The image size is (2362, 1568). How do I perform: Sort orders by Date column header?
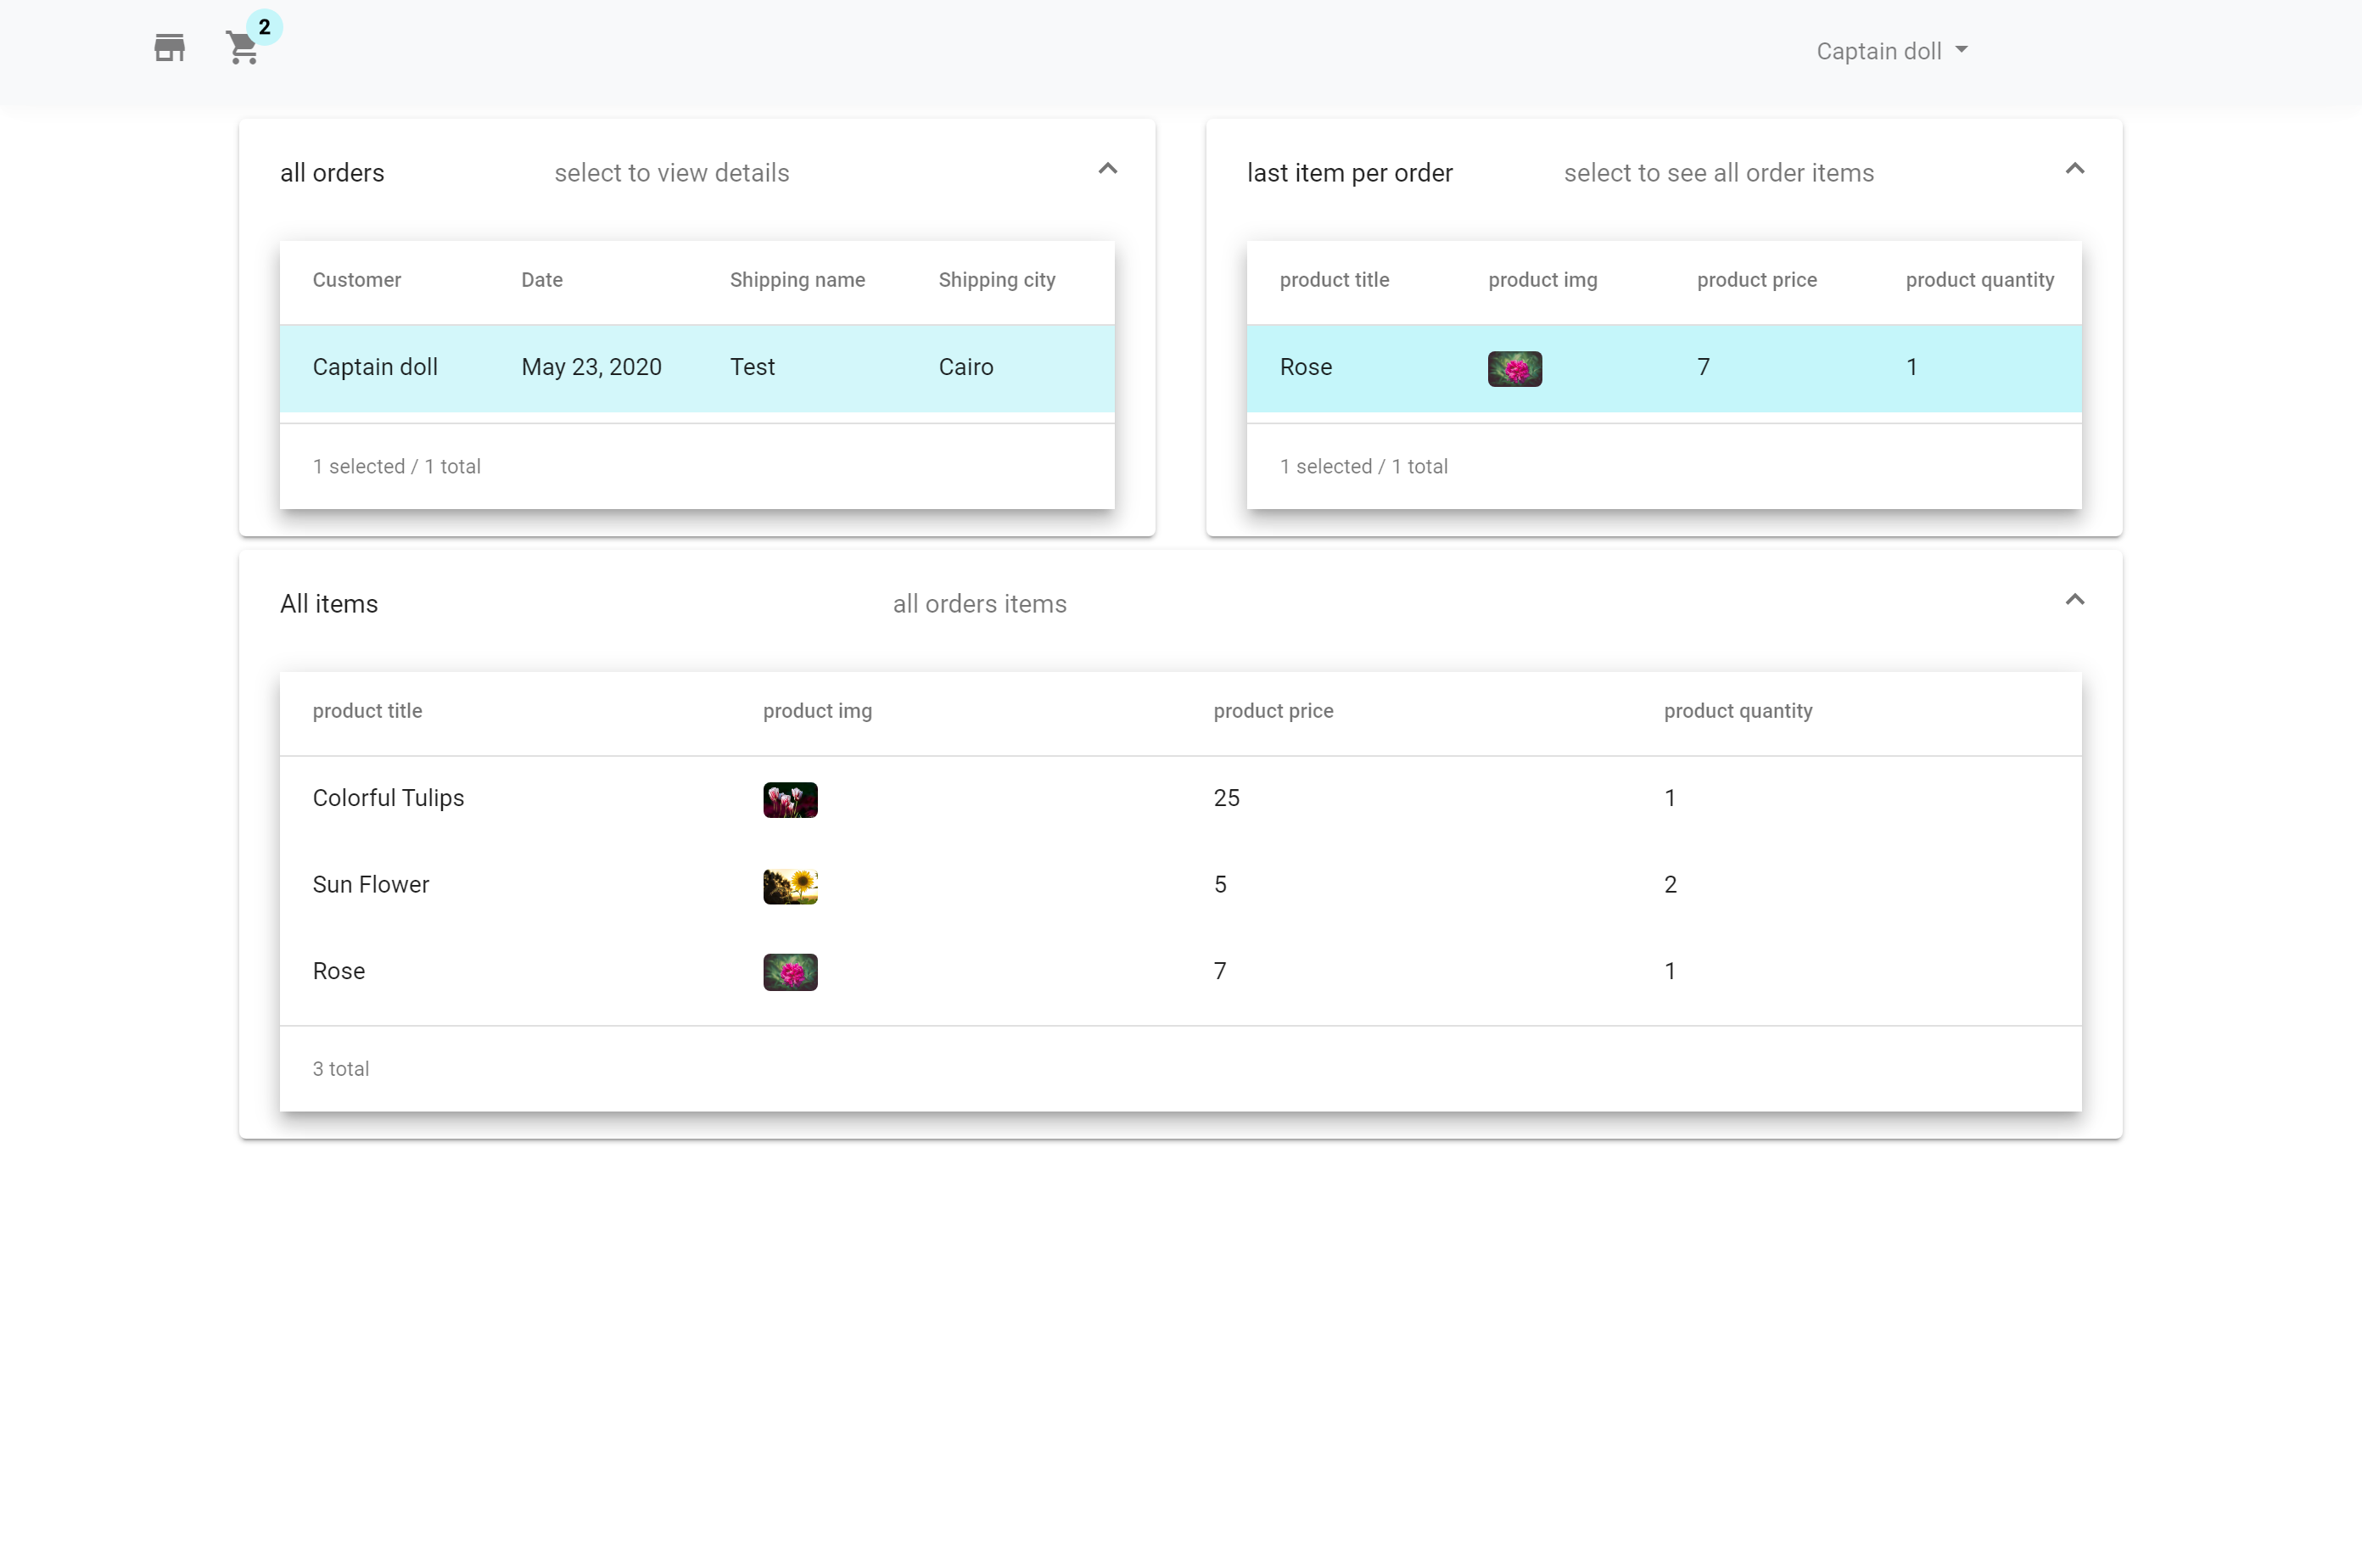(541, 280)
